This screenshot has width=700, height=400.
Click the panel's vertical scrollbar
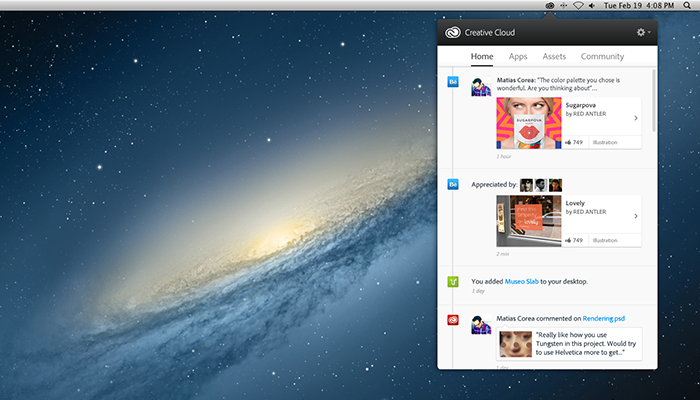654,100
